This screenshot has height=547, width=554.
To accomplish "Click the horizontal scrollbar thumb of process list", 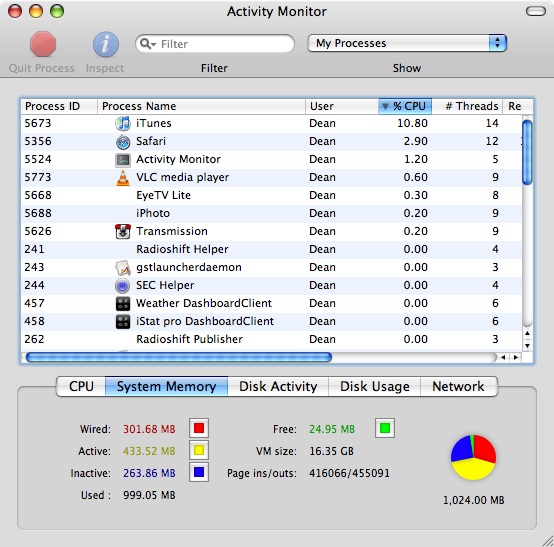I will 179,357.
